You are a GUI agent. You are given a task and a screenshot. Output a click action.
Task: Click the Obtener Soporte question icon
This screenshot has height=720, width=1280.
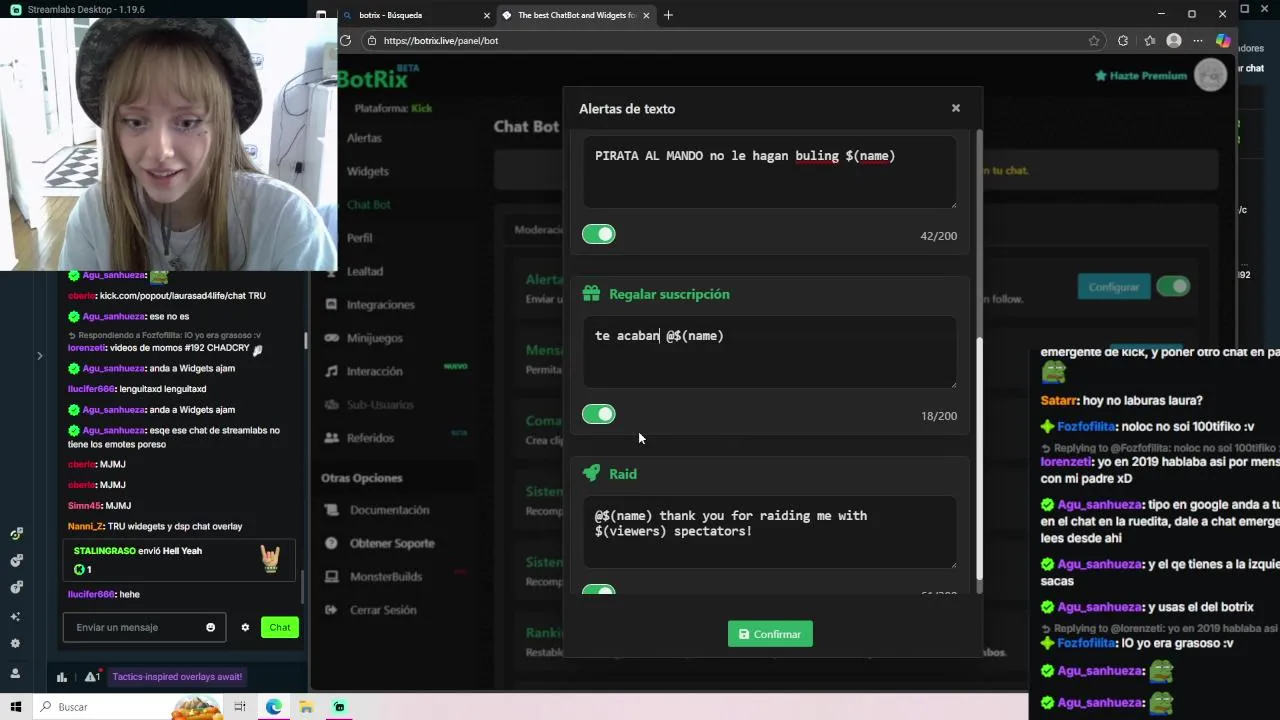coord(331,543)
